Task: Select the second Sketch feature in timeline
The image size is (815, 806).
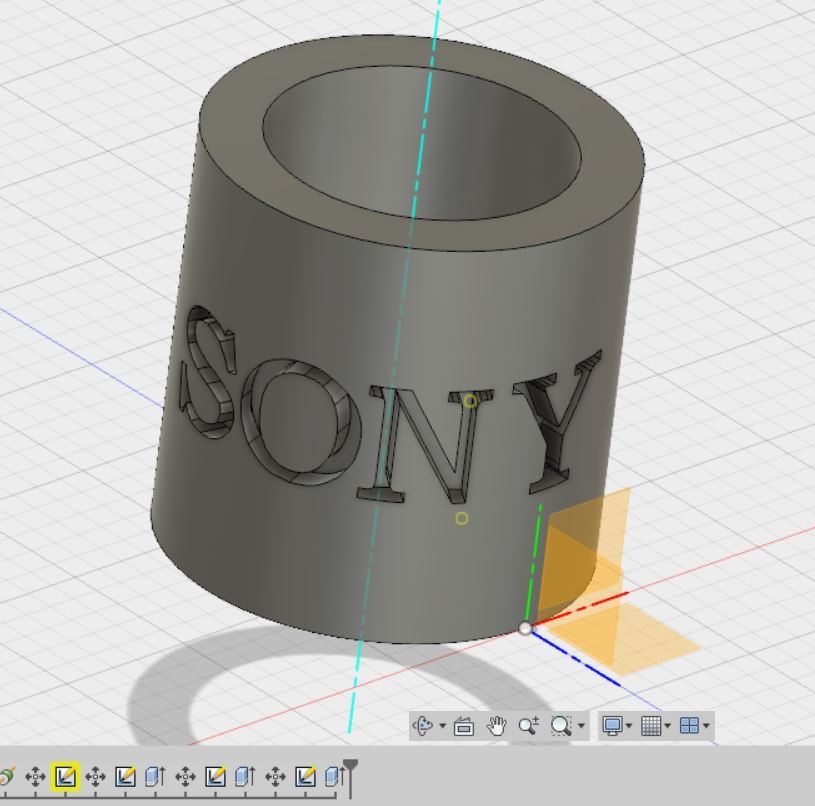Action: click(x=125, y=777)
